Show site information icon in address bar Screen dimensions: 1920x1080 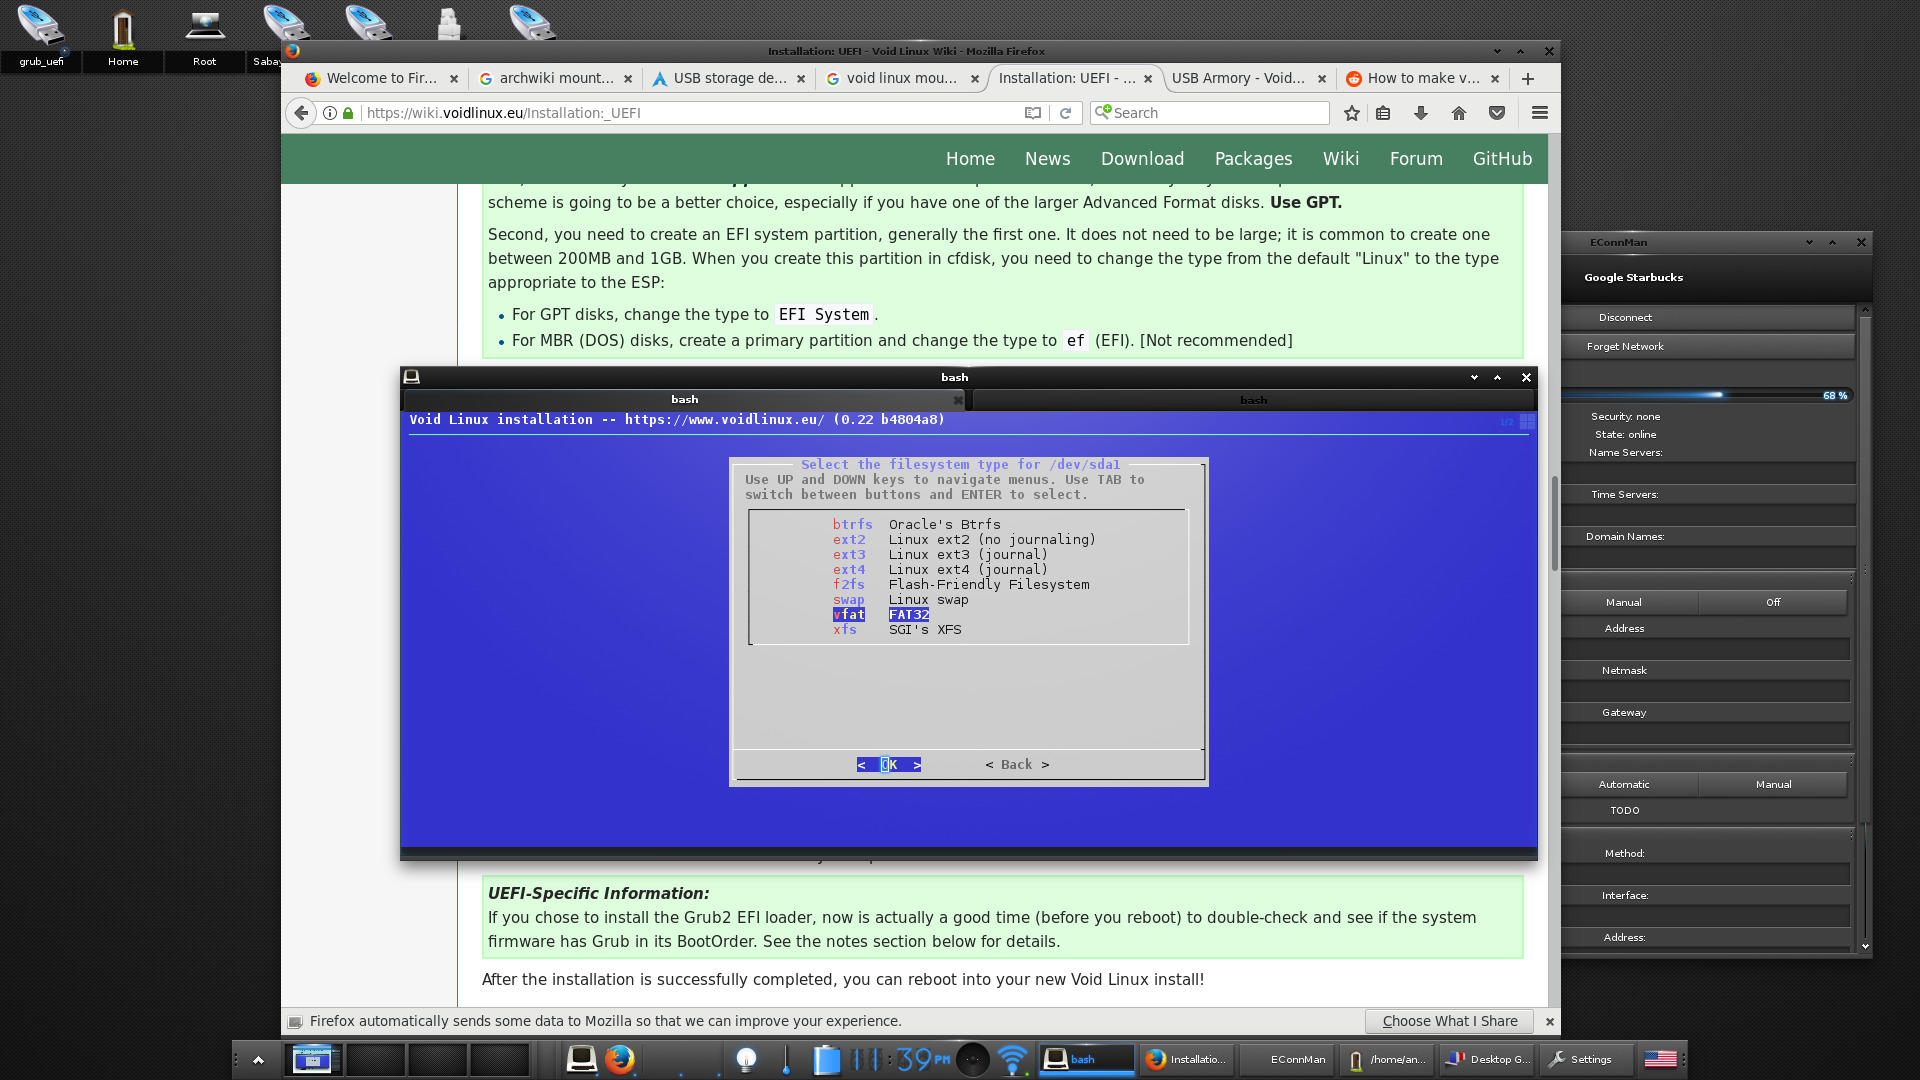pos(330,113)
